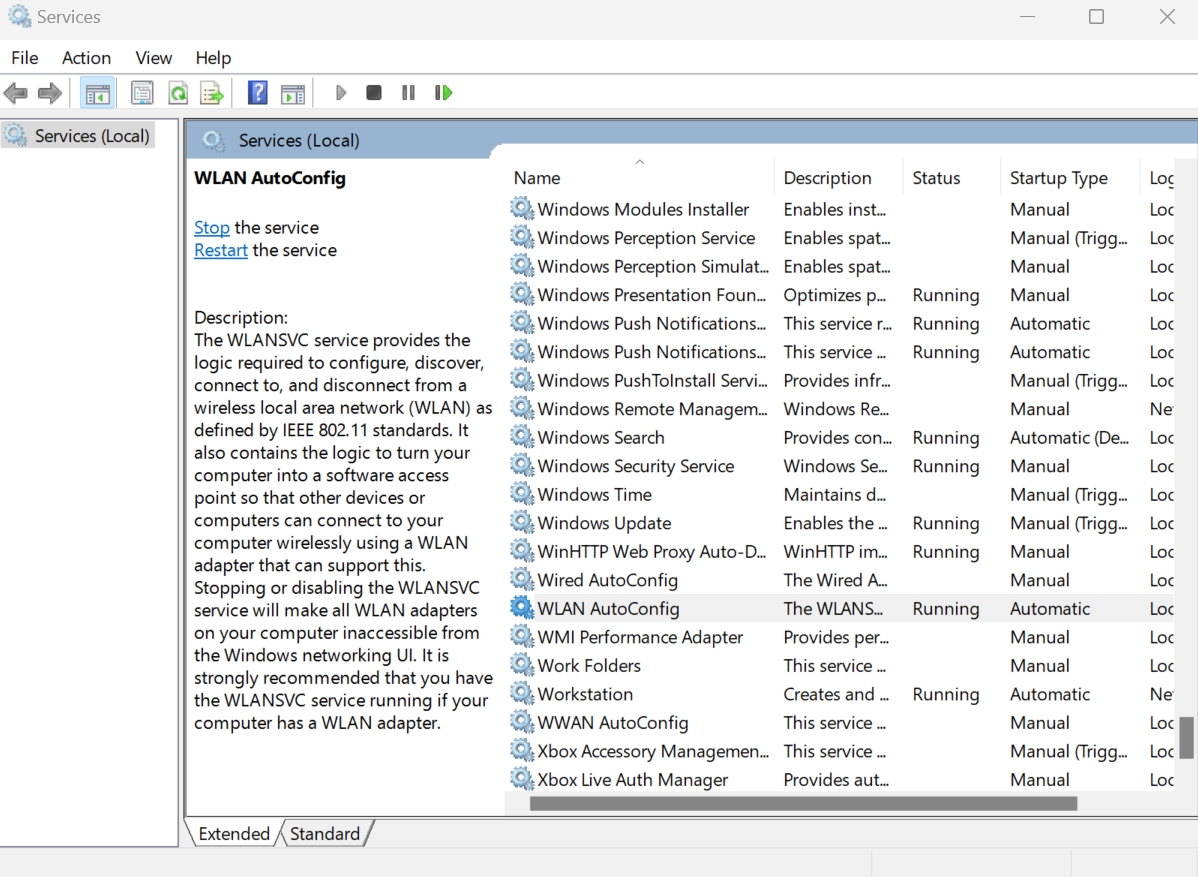Open the Properties dialog from the toolbar
Image resolution: width=1198 pixels, height=877 pixels.
pyautogui.click(x=142, y=92)
